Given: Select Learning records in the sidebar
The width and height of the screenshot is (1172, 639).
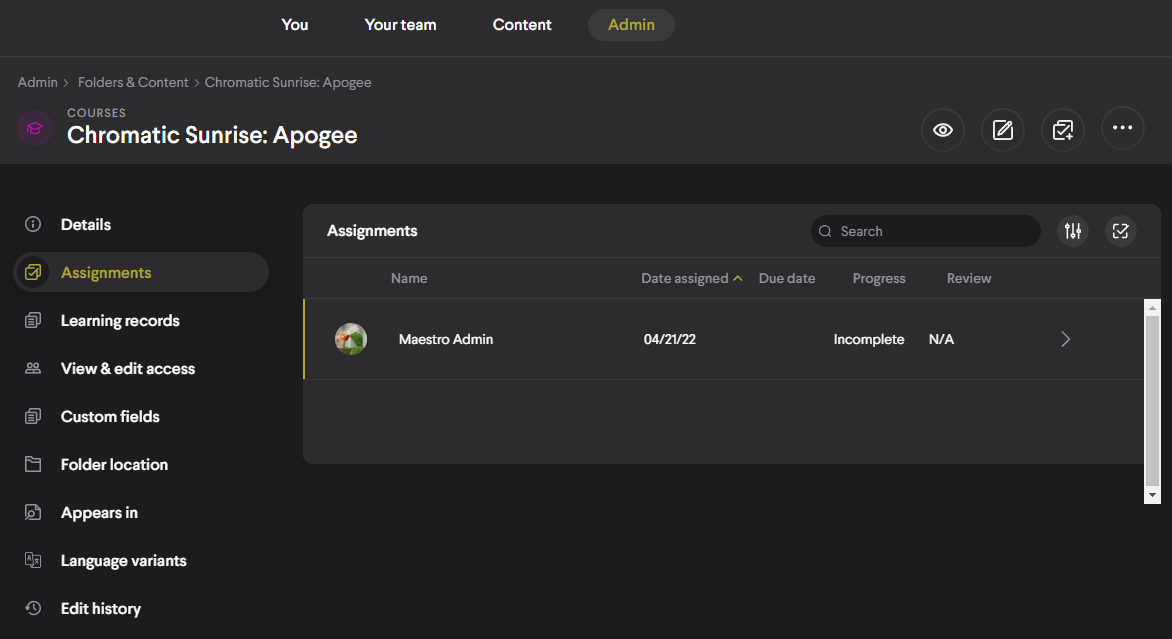Looking at the screenshot, I should coord(120,320).
